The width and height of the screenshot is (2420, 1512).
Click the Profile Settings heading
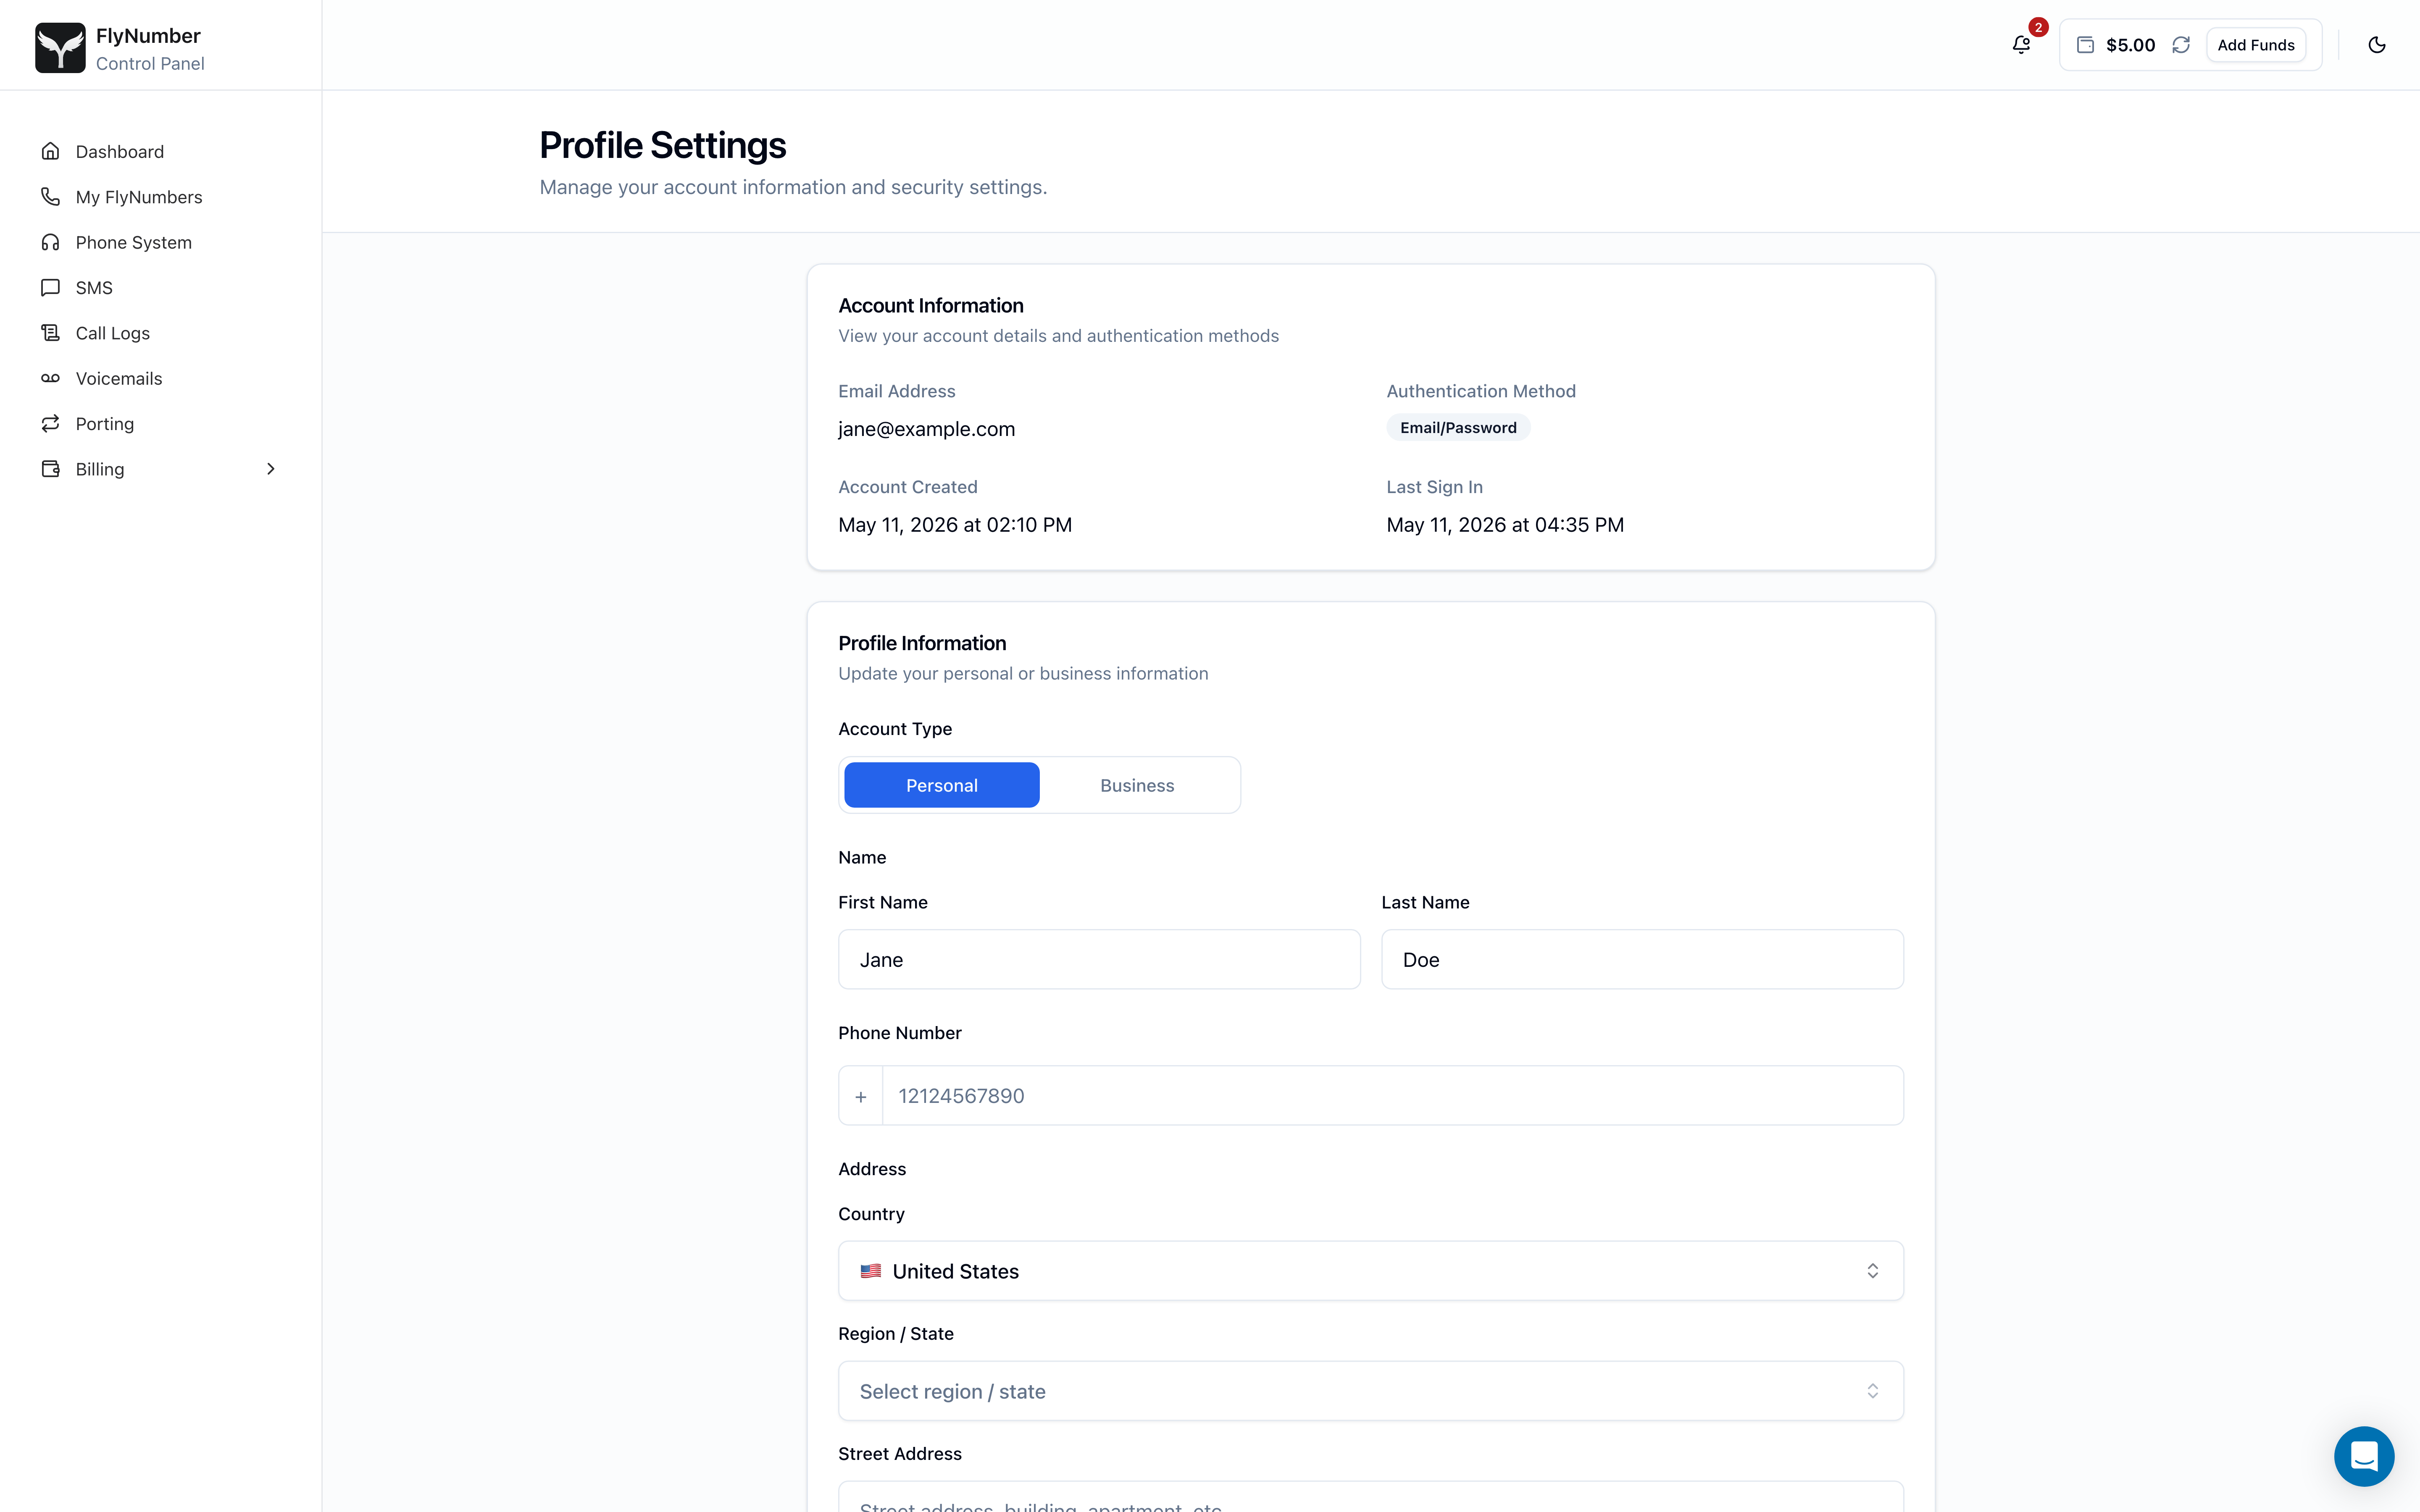coord(662,146)
